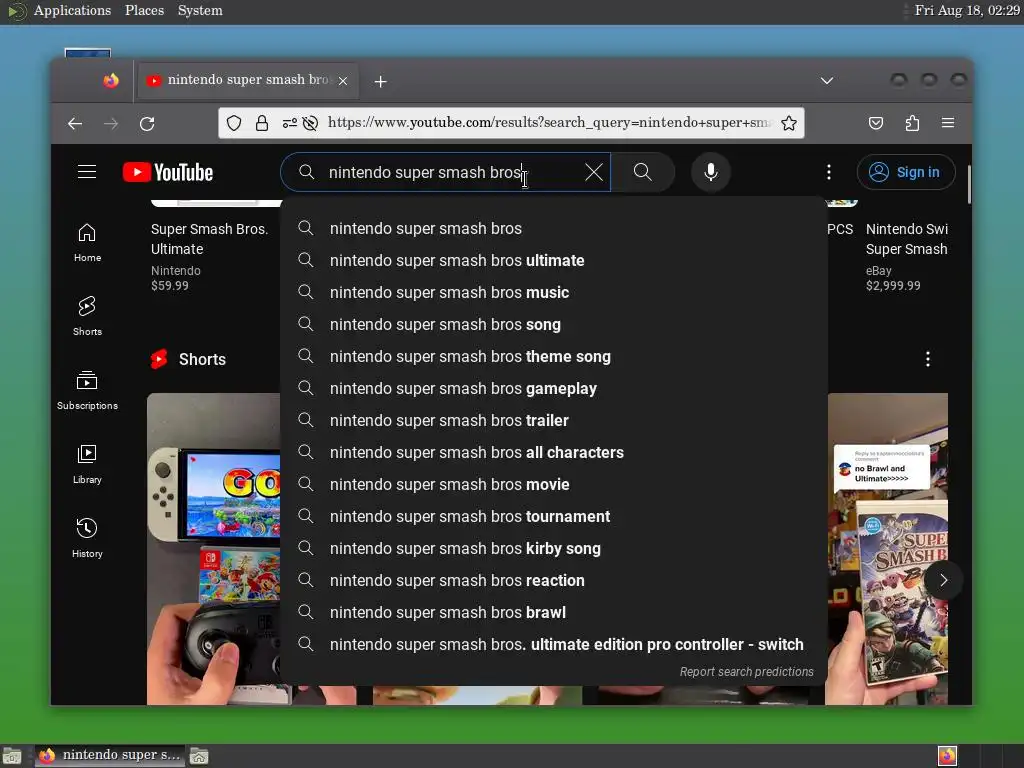Open Library in the sidebar
This screenshot has width=1024, height=768.
pyautogui.click(x=88, y=464)
